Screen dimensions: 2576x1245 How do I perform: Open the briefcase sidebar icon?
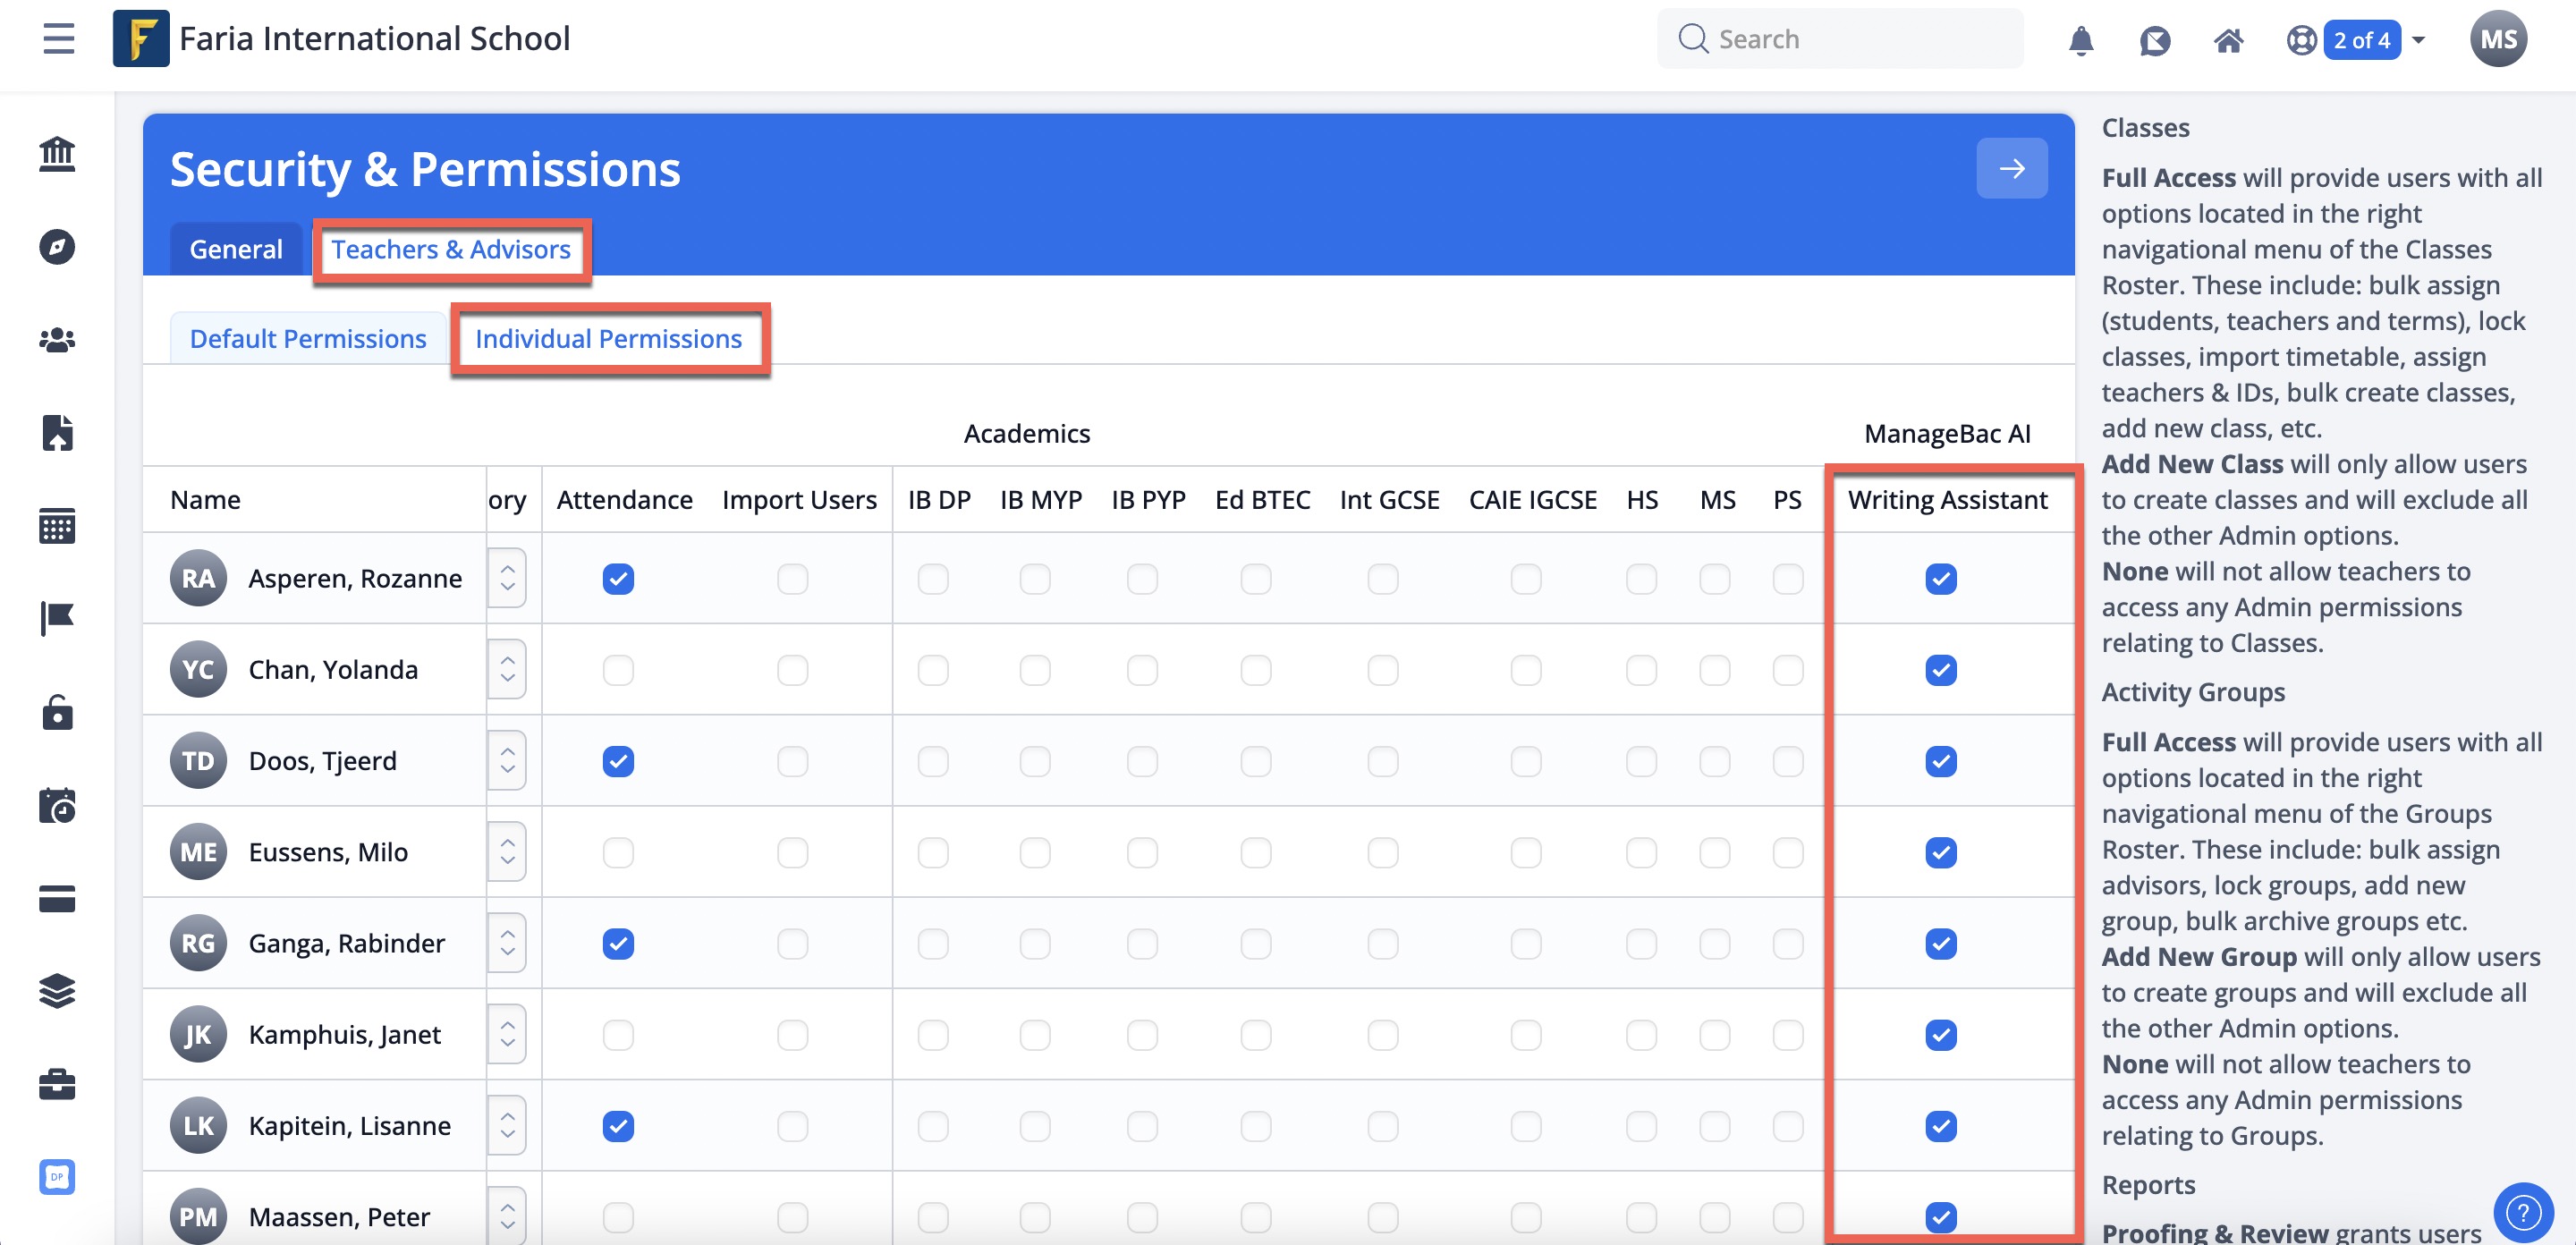[57, 1084]
